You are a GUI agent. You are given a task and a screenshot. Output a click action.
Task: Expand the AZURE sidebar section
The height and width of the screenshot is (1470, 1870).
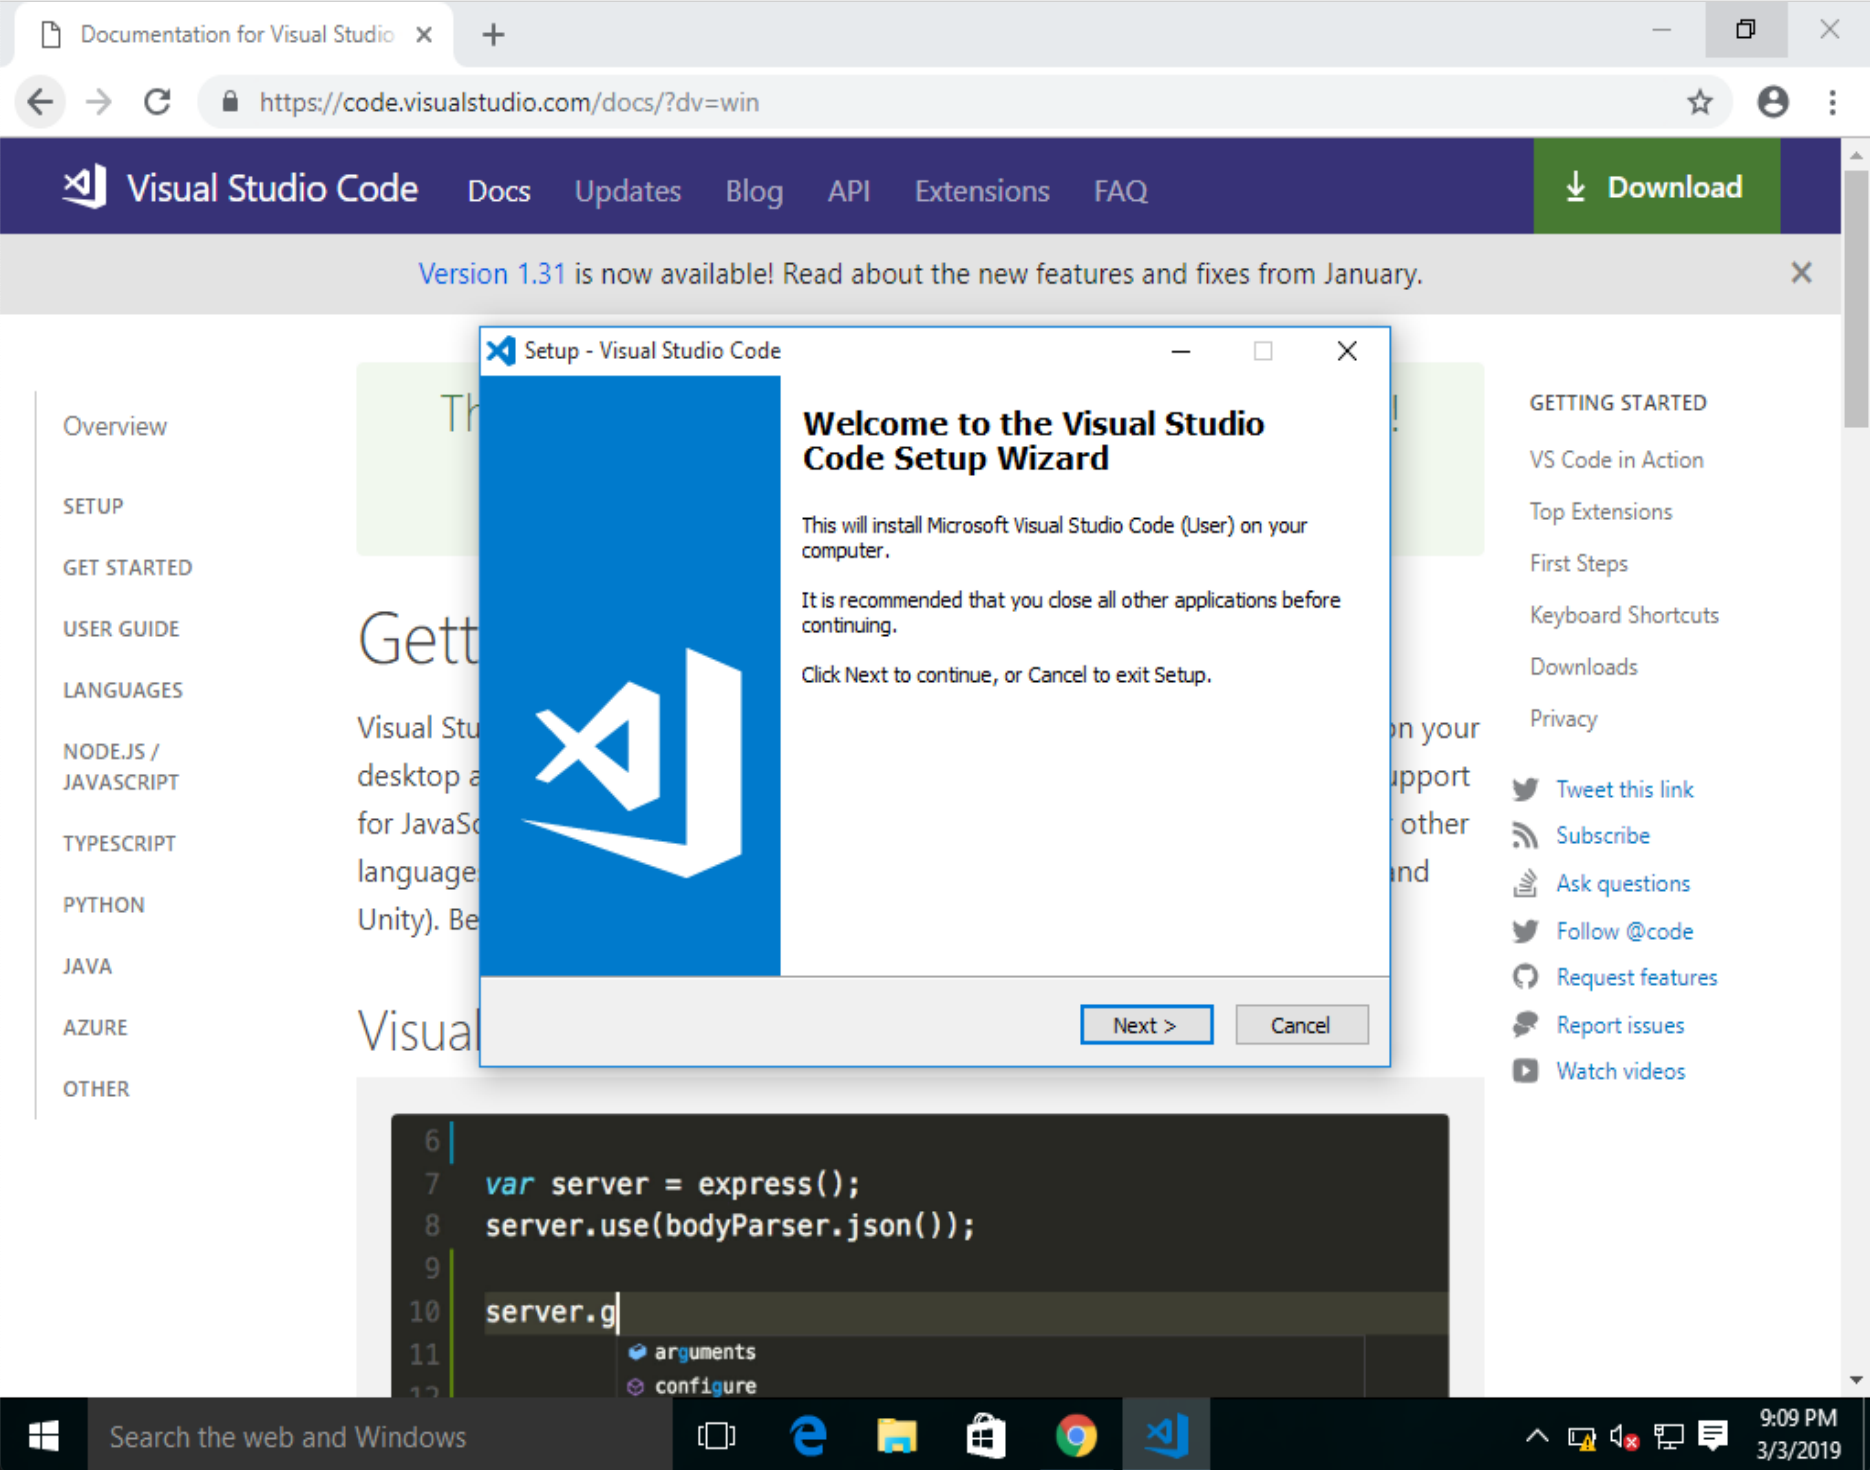95,1027
